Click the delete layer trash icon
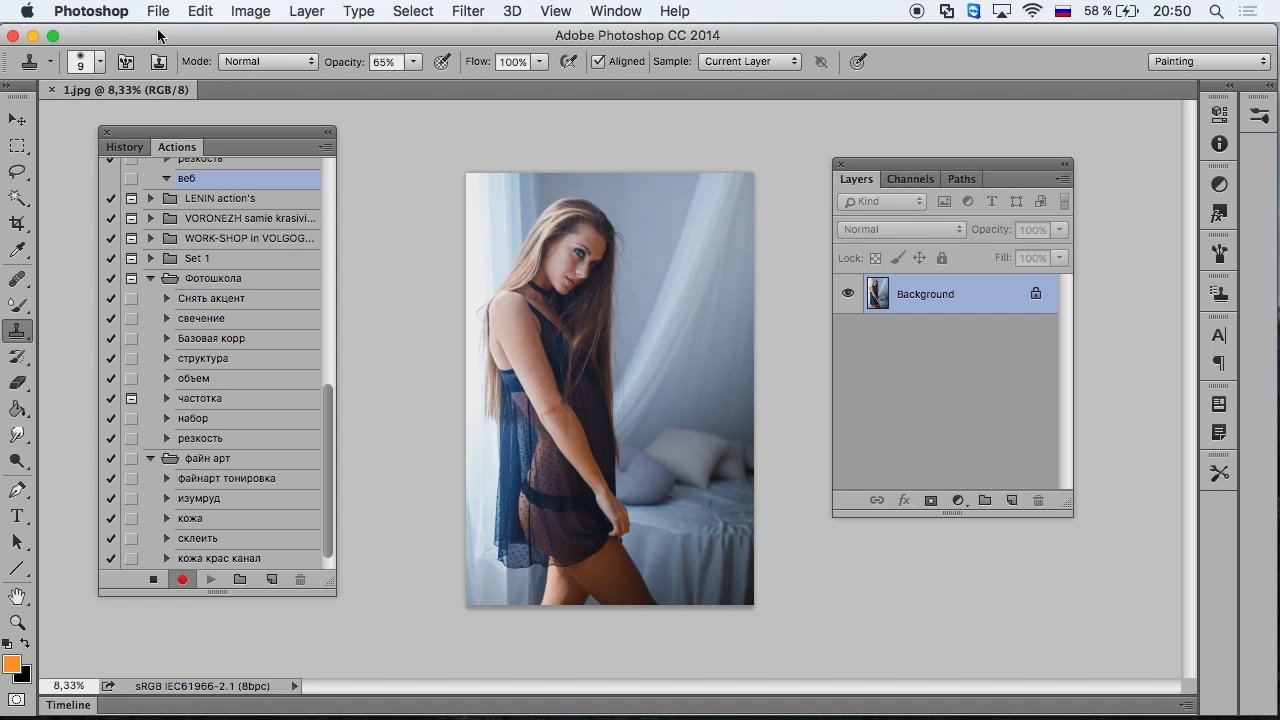This screenshot has height=720, width=1280. pyautogui.click(x=1038, y=500)
